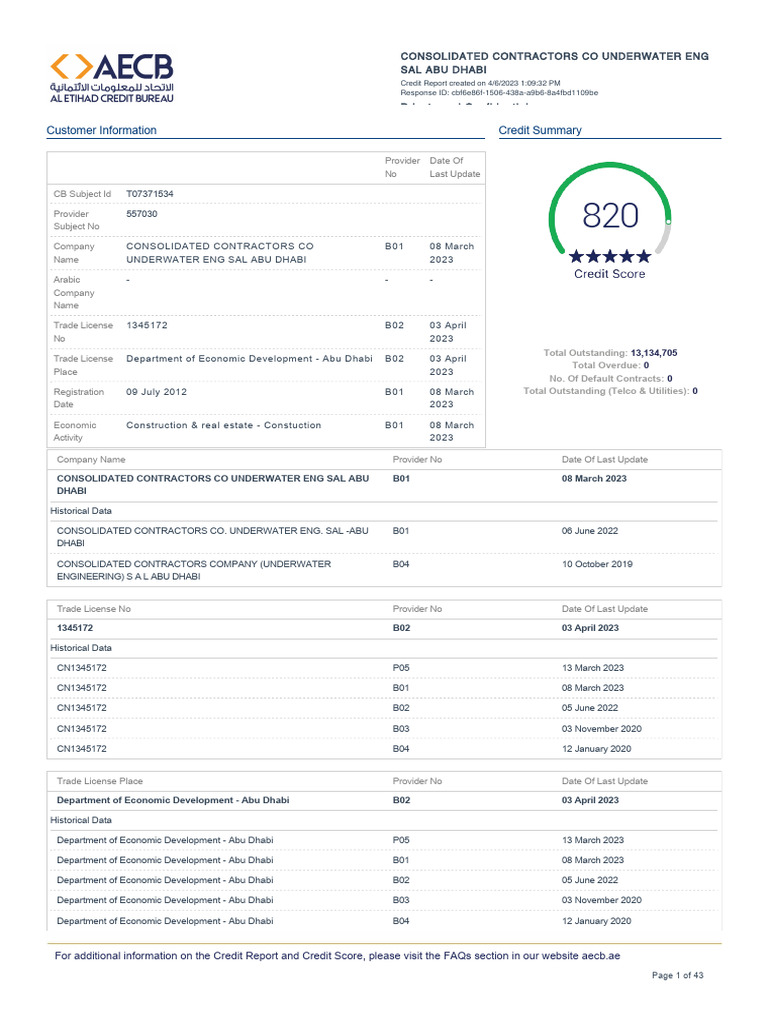
Task: Click CN1345172 row dated 03 November 2020
Action: [384, 728]
